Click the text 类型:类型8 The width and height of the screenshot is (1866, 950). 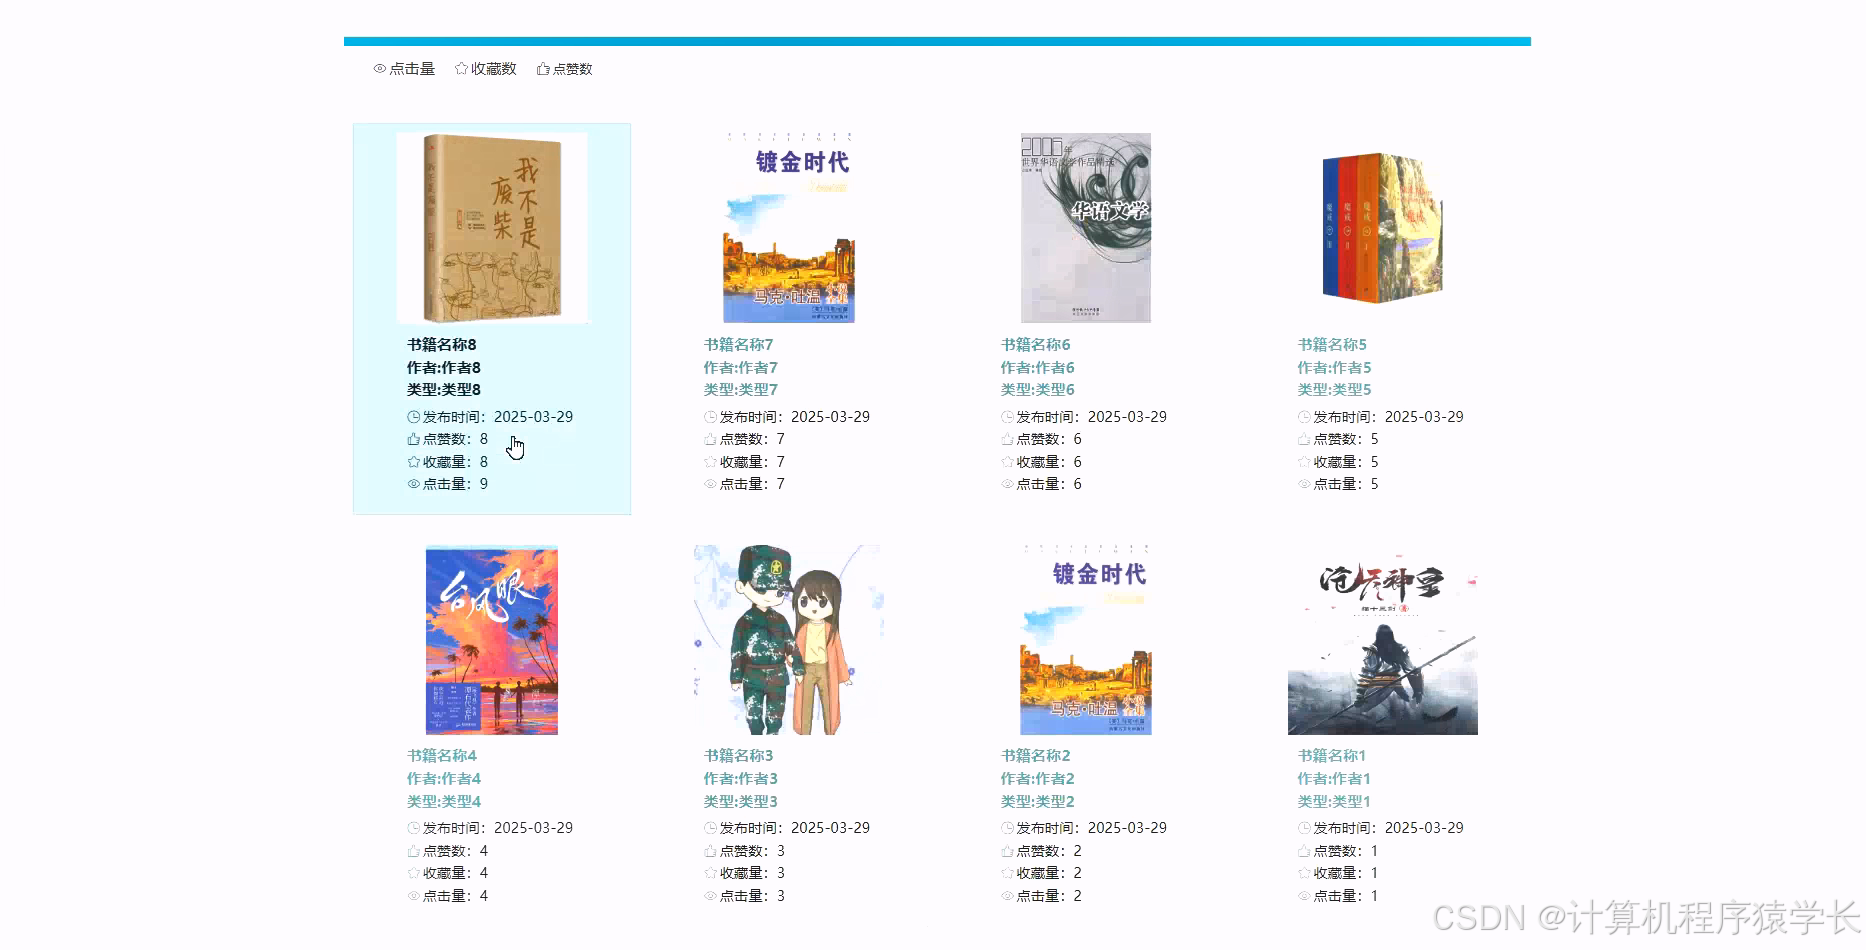click(444, 390)
